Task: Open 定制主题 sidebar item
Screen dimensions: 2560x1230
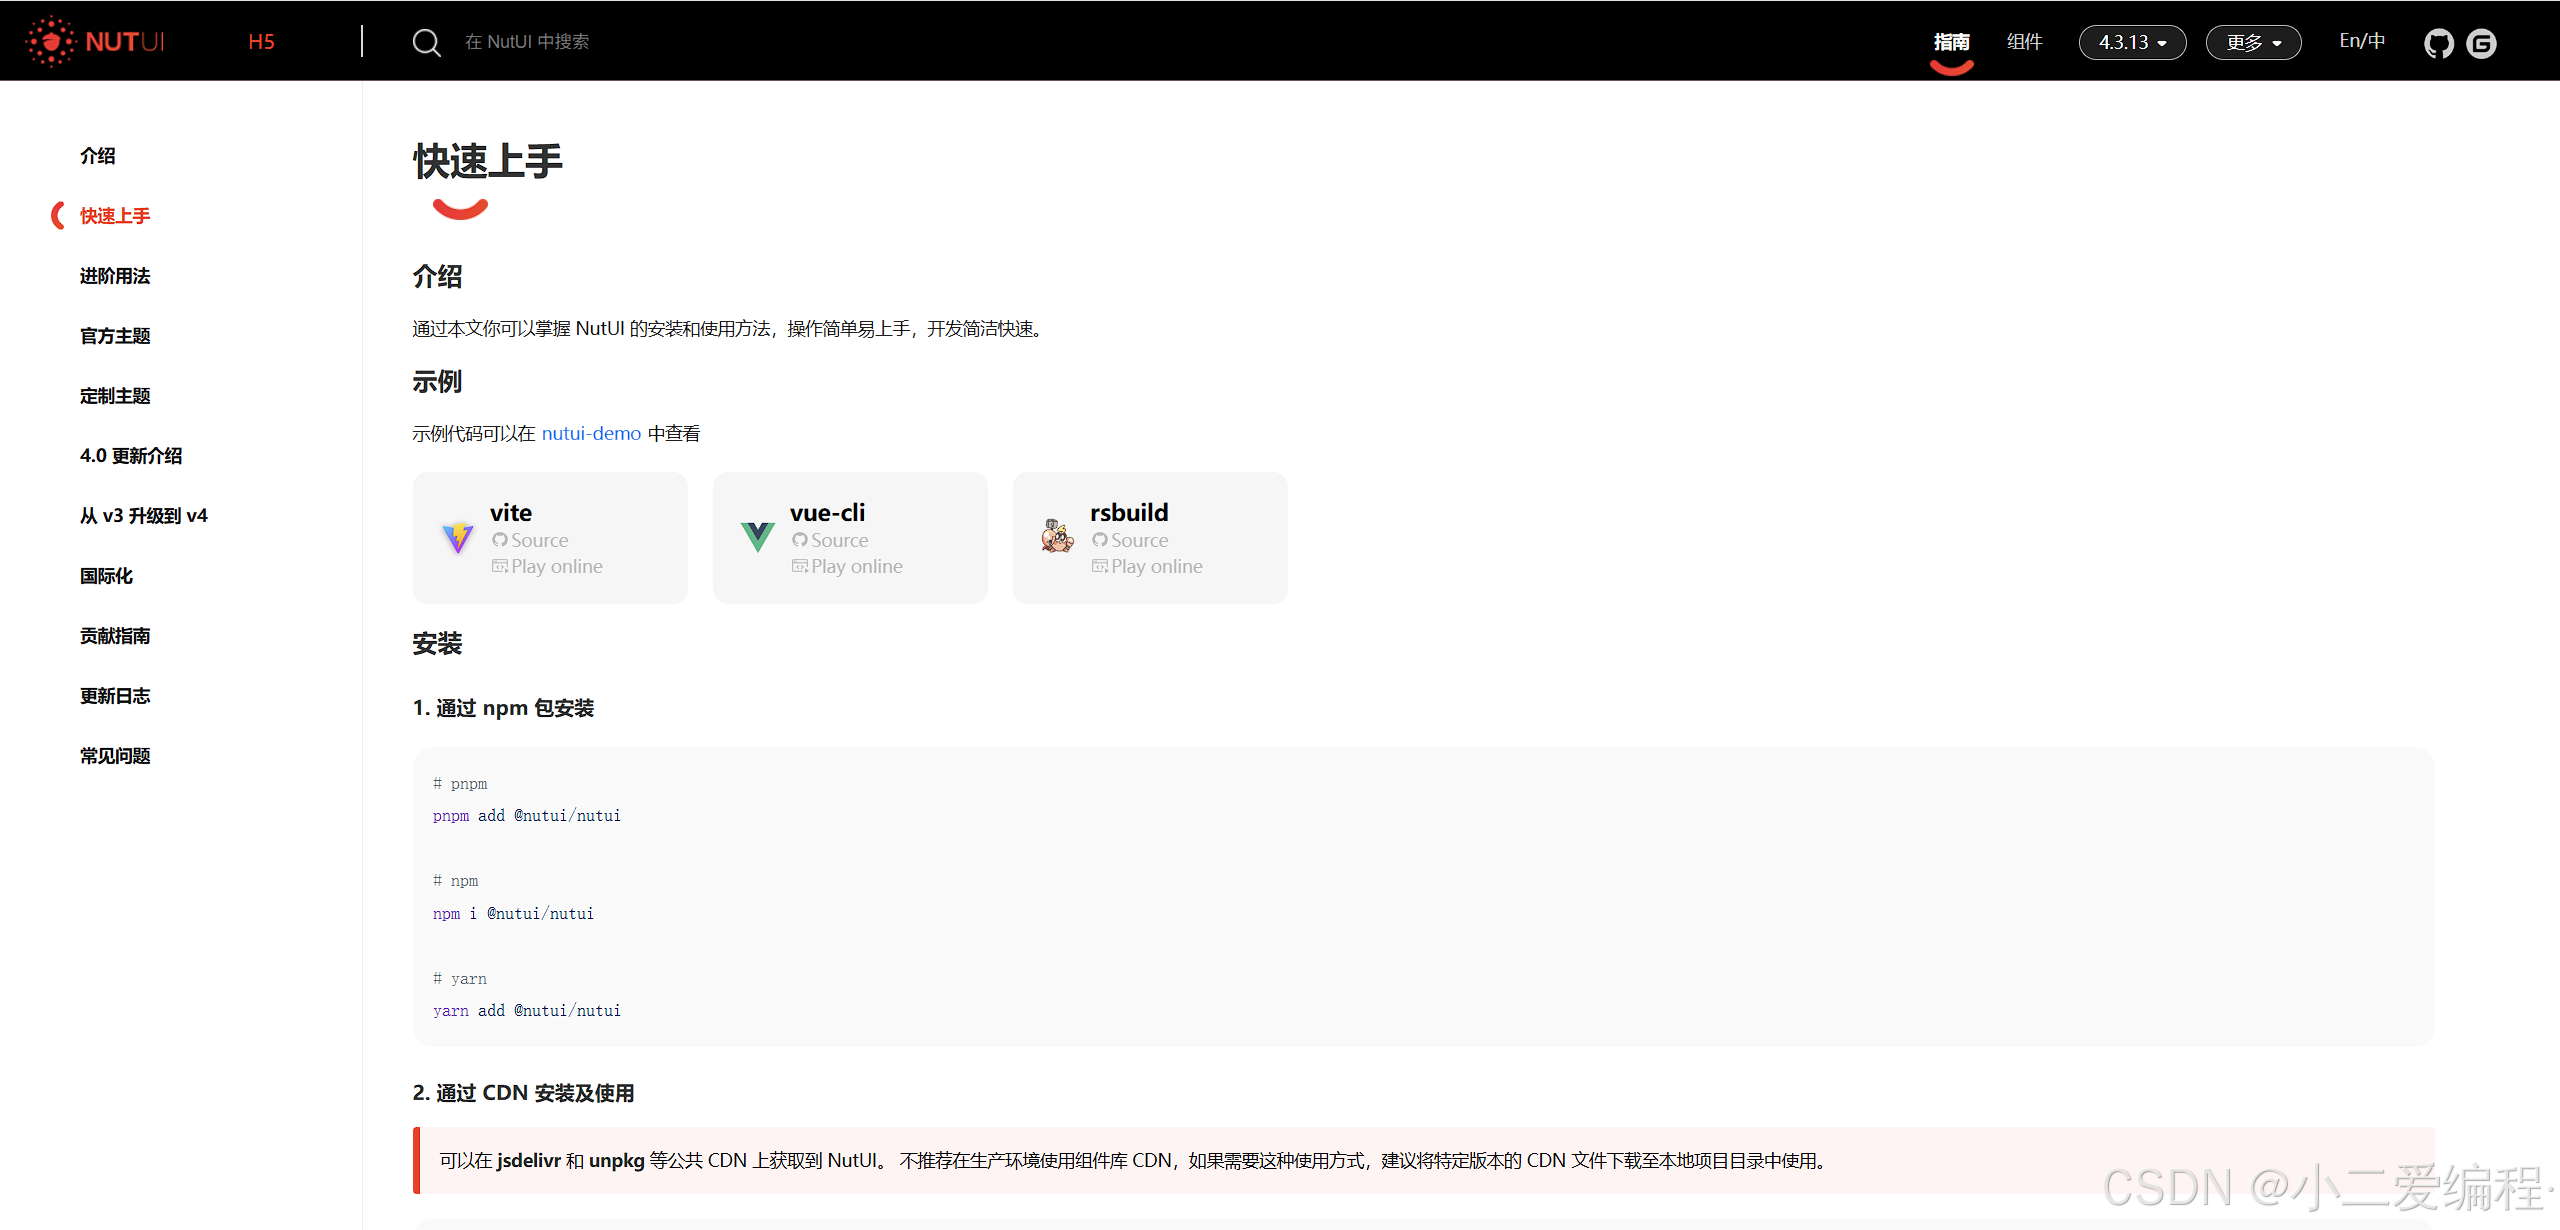Action: point(115,396)
